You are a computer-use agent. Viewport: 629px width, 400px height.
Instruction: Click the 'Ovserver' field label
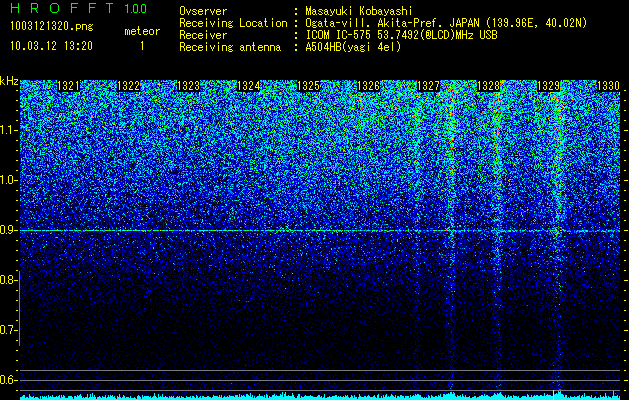click(203, 11)
